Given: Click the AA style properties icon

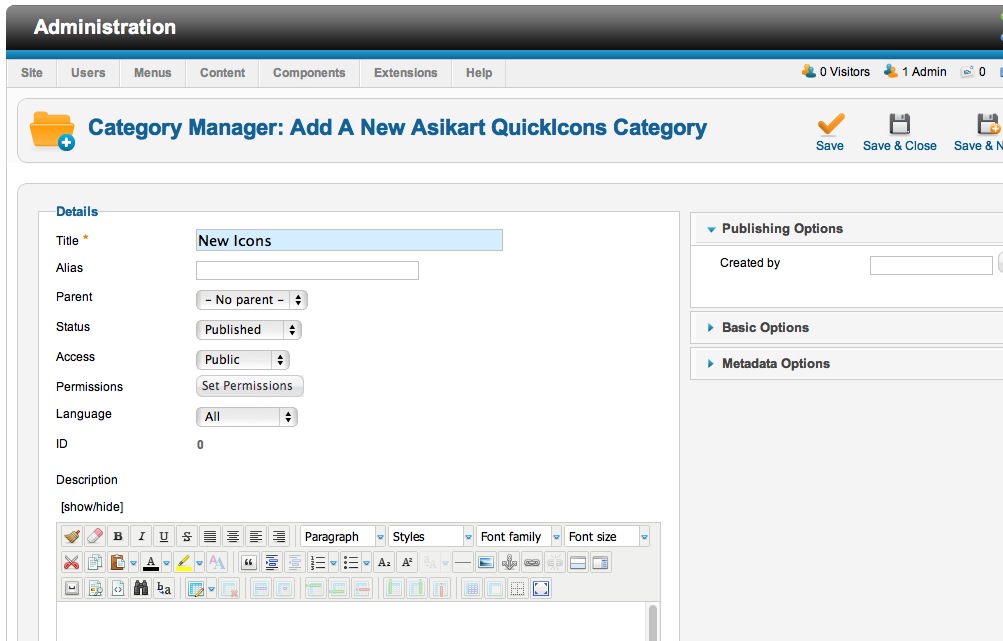Looking at the screenshot, I should (x=217, y=562).
